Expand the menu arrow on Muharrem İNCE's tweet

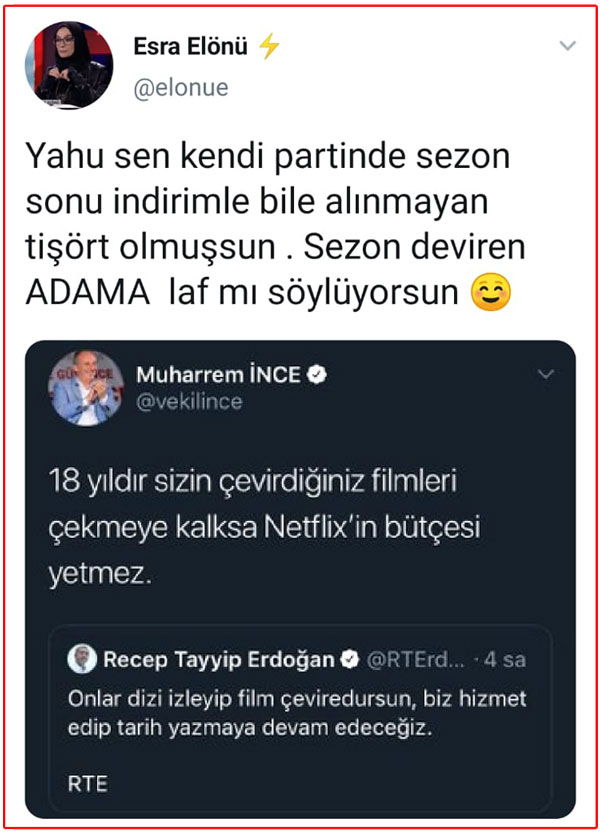[545, 373]
